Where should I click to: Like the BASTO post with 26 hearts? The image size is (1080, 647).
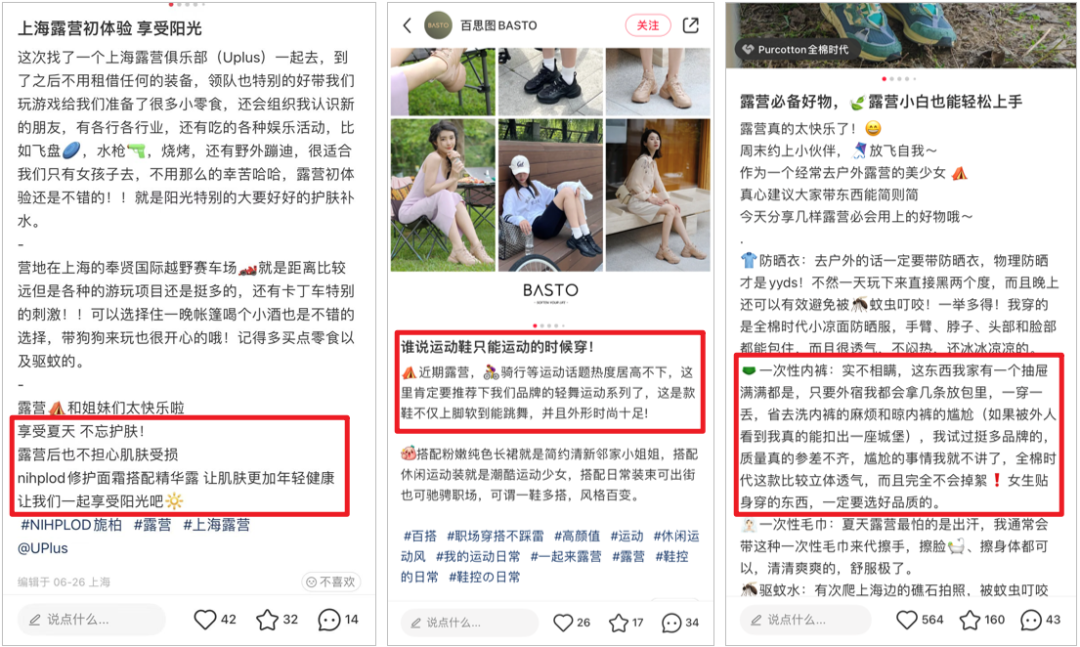(x=563, y=622)
